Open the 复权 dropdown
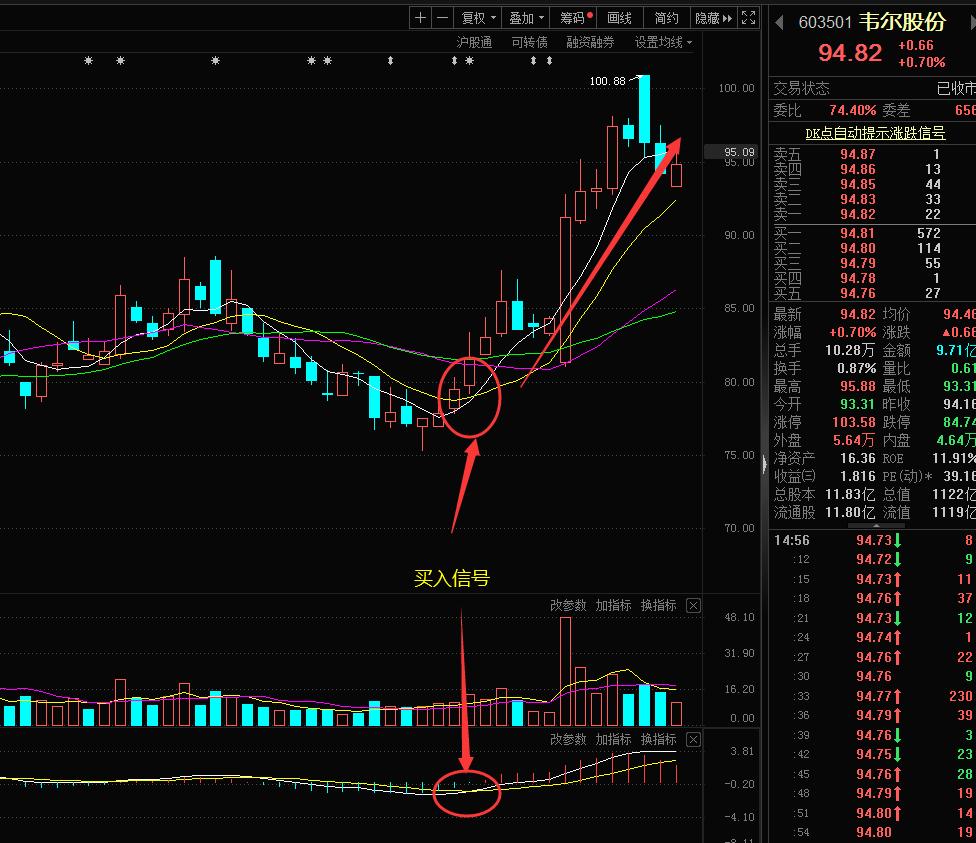The height and width of the screenshot is (843, 976). pyautogui.click(x=478, y=18)
